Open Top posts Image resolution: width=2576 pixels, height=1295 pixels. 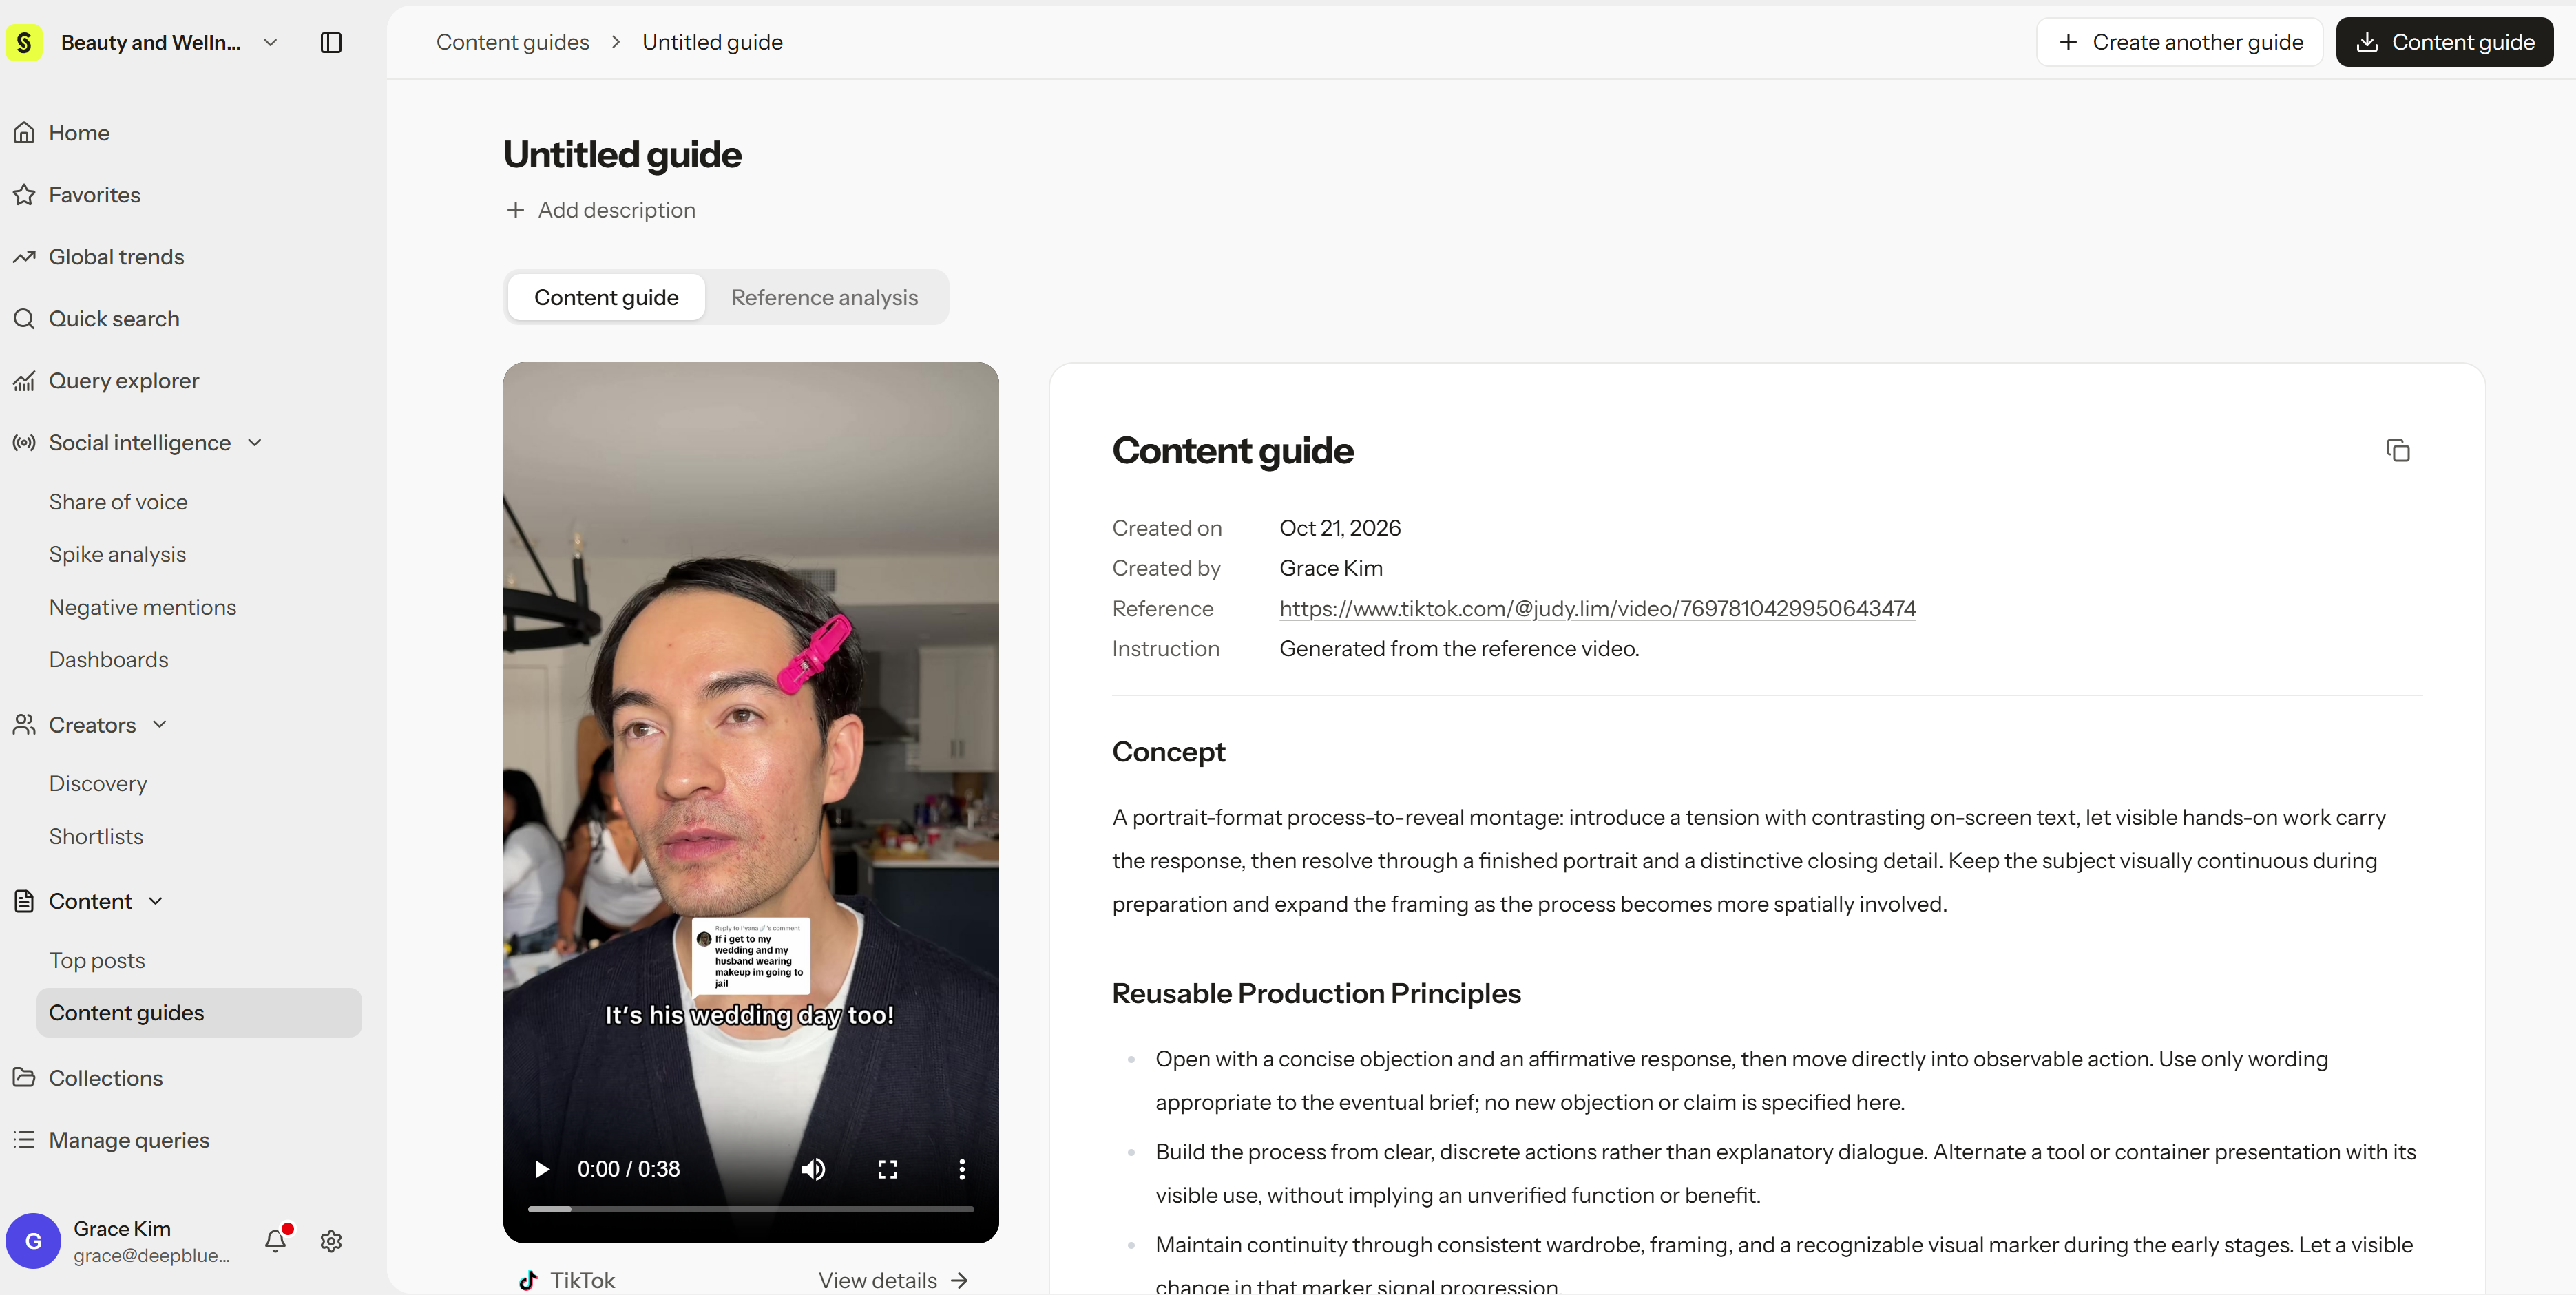click(x=97, y=960)
